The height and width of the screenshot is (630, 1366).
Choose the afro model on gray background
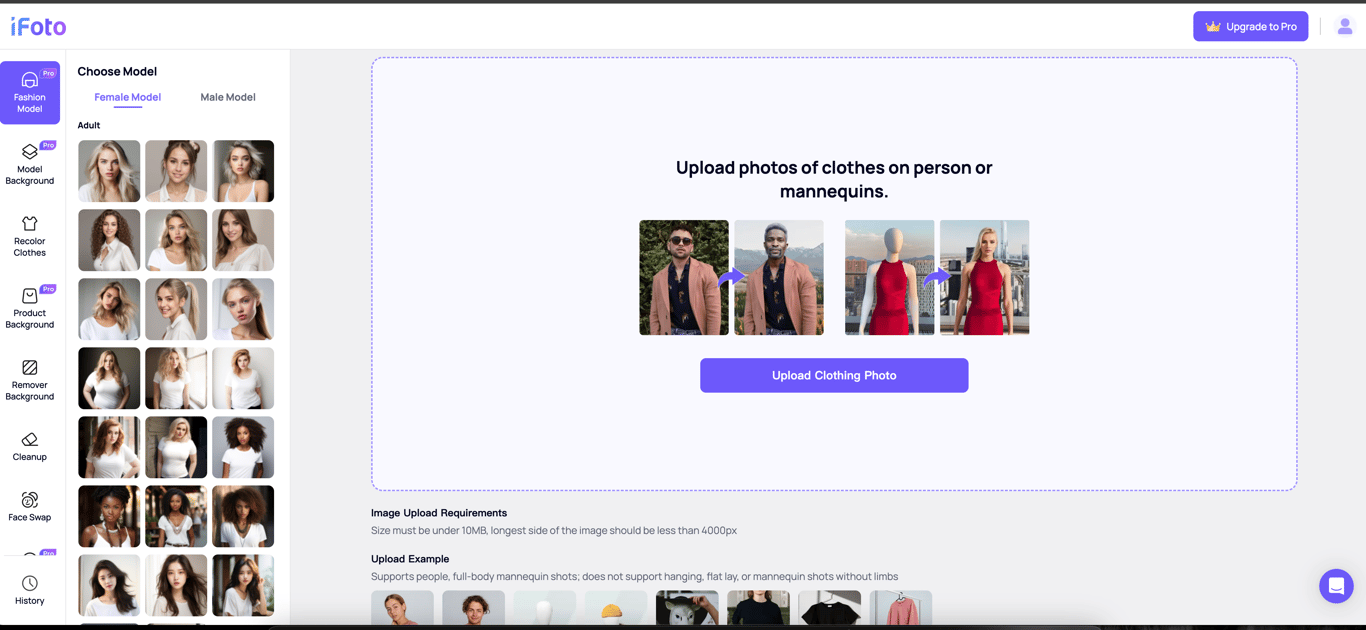point(243,447)
